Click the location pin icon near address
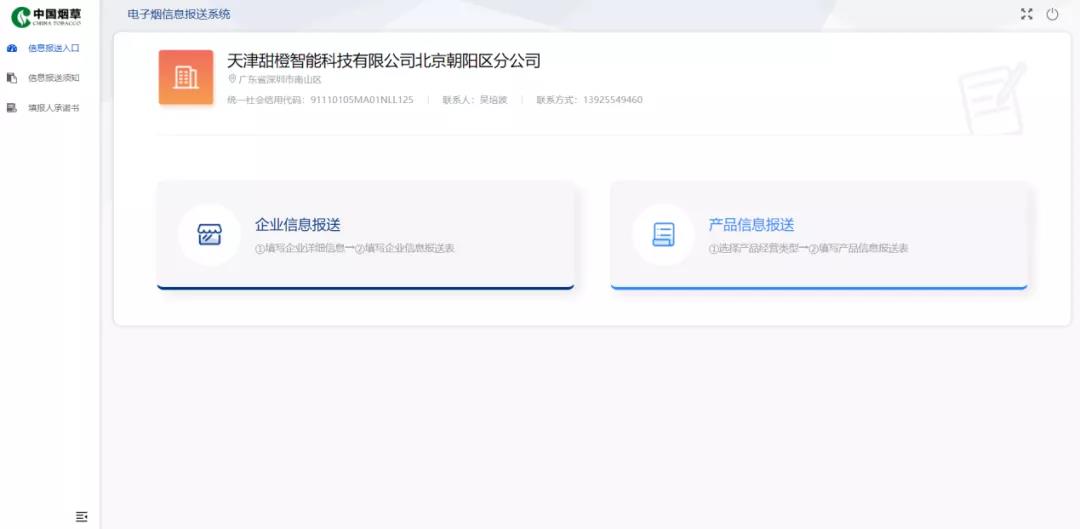Image resolution: width=1080 pixels, height=529 pixels. [x=232, y=79]
